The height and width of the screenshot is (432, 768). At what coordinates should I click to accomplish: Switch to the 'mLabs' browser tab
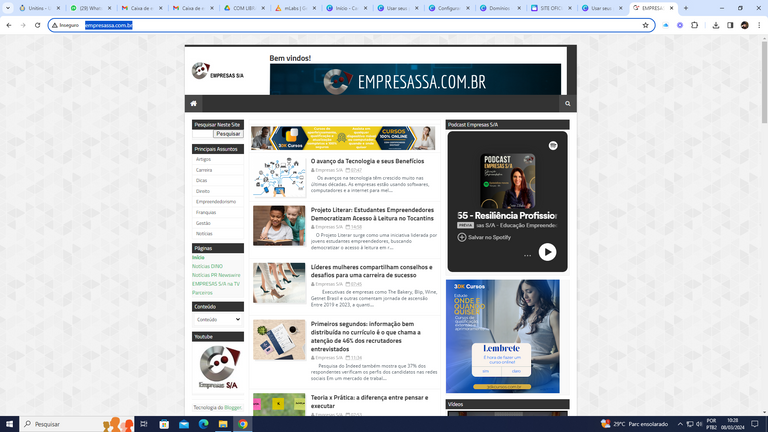pos(295,8)
